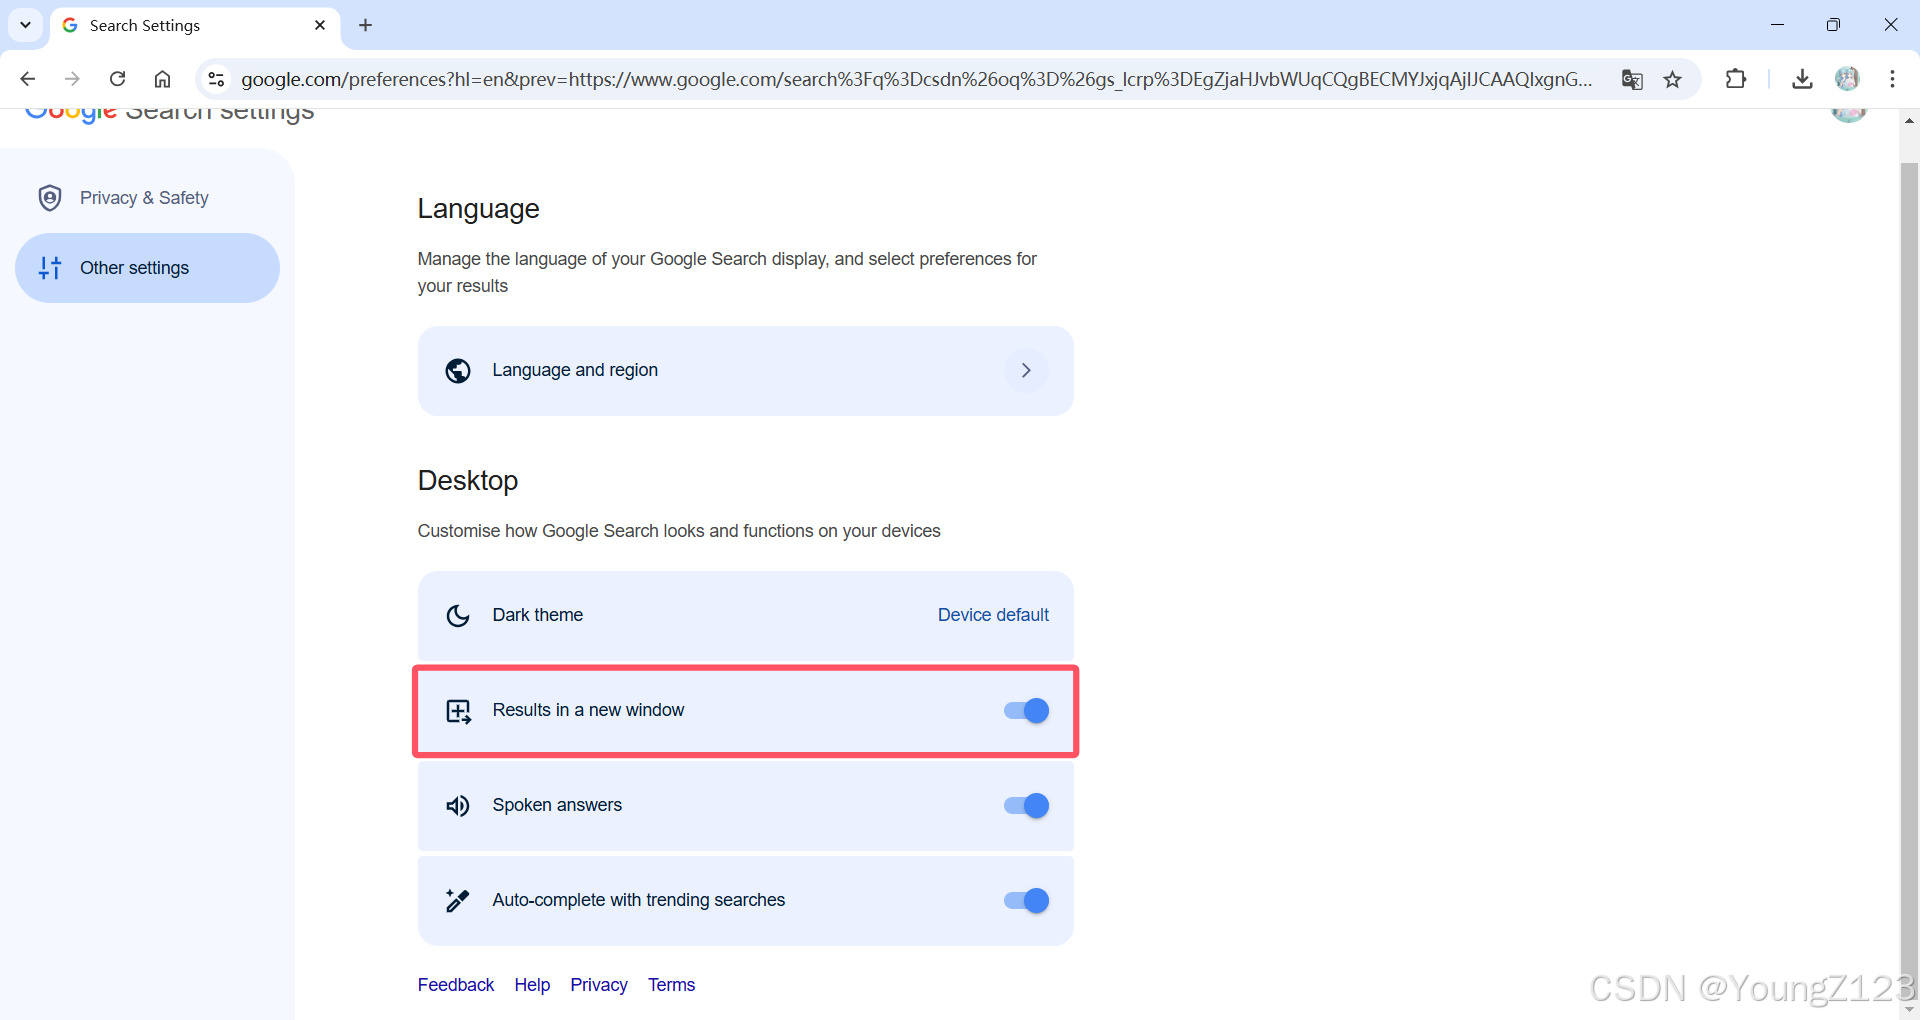Image resolution: width=1920 pixels, height=1020 pixels.
Task: Click the Other settings sliders icon
Action: pyautogui.click(x=50, y=268)
